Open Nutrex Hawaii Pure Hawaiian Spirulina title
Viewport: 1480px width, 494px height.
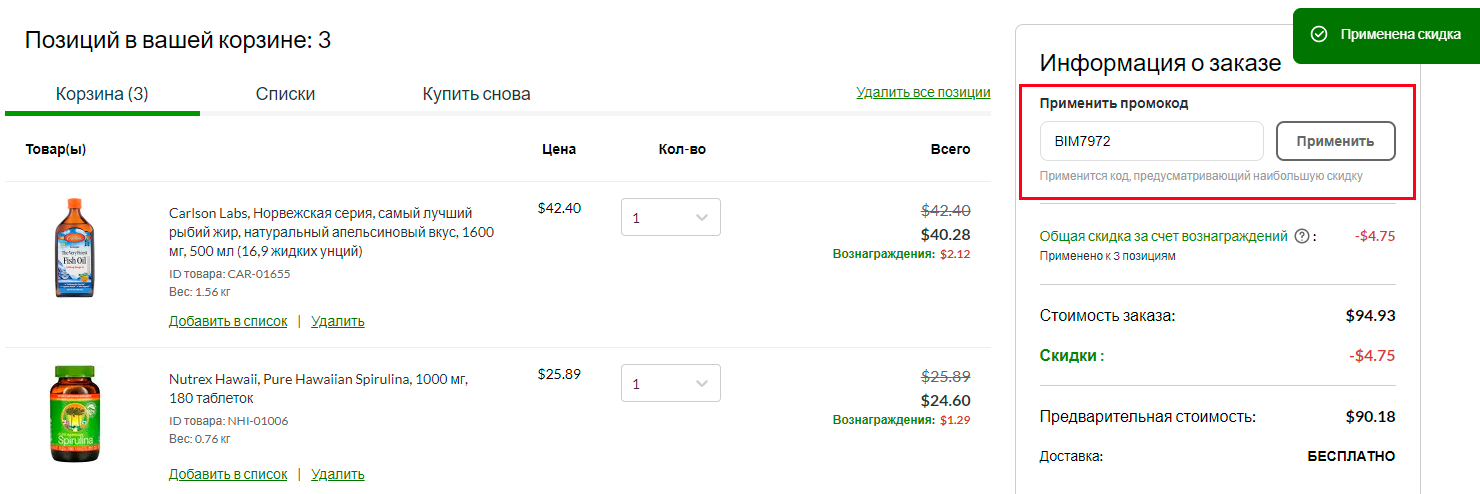tap(319, 389)
